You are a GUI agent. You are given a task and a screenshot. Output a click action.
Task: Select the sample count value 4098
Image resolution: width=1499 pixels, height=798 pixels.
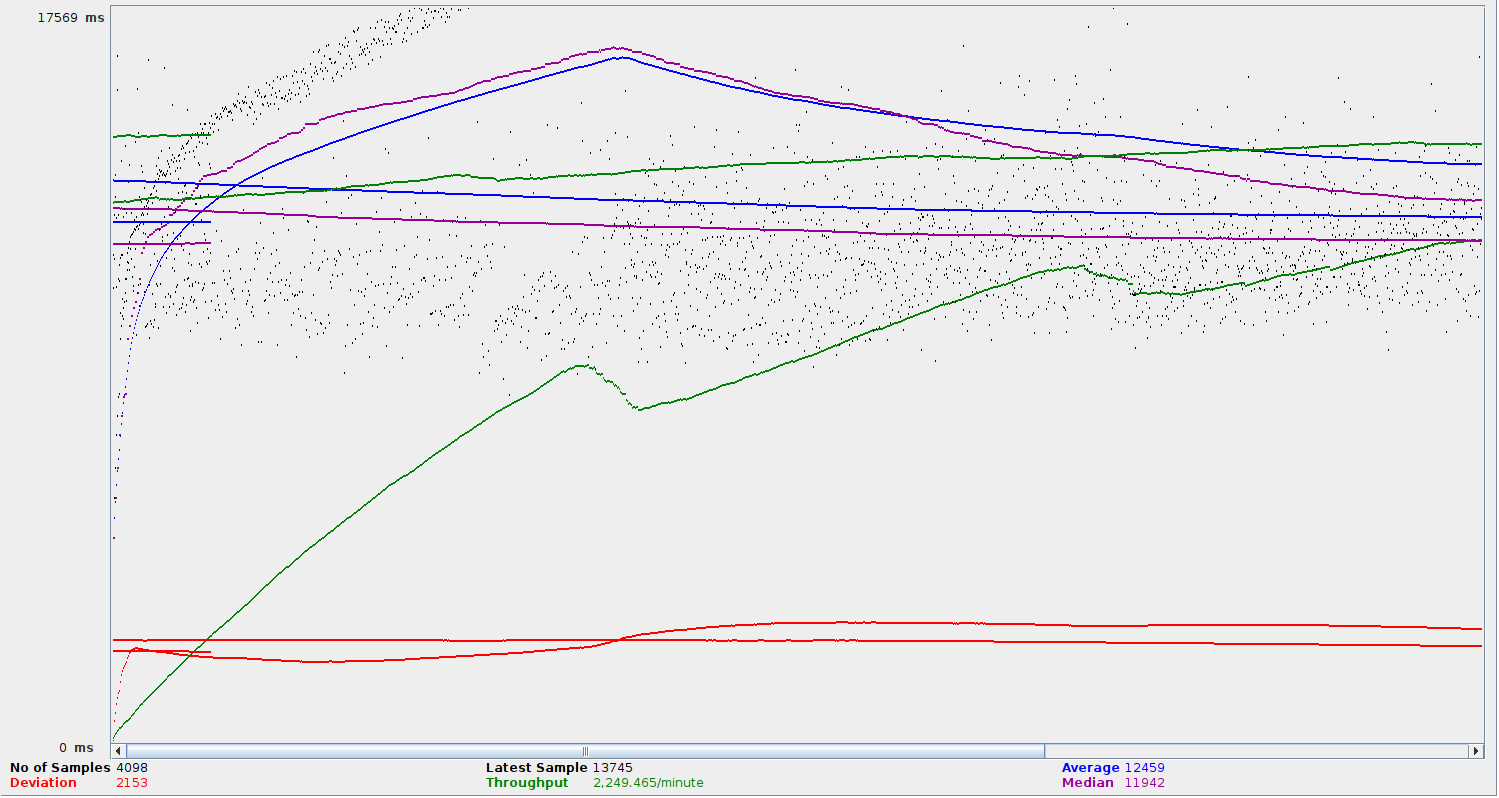click(x=132, y=768)
